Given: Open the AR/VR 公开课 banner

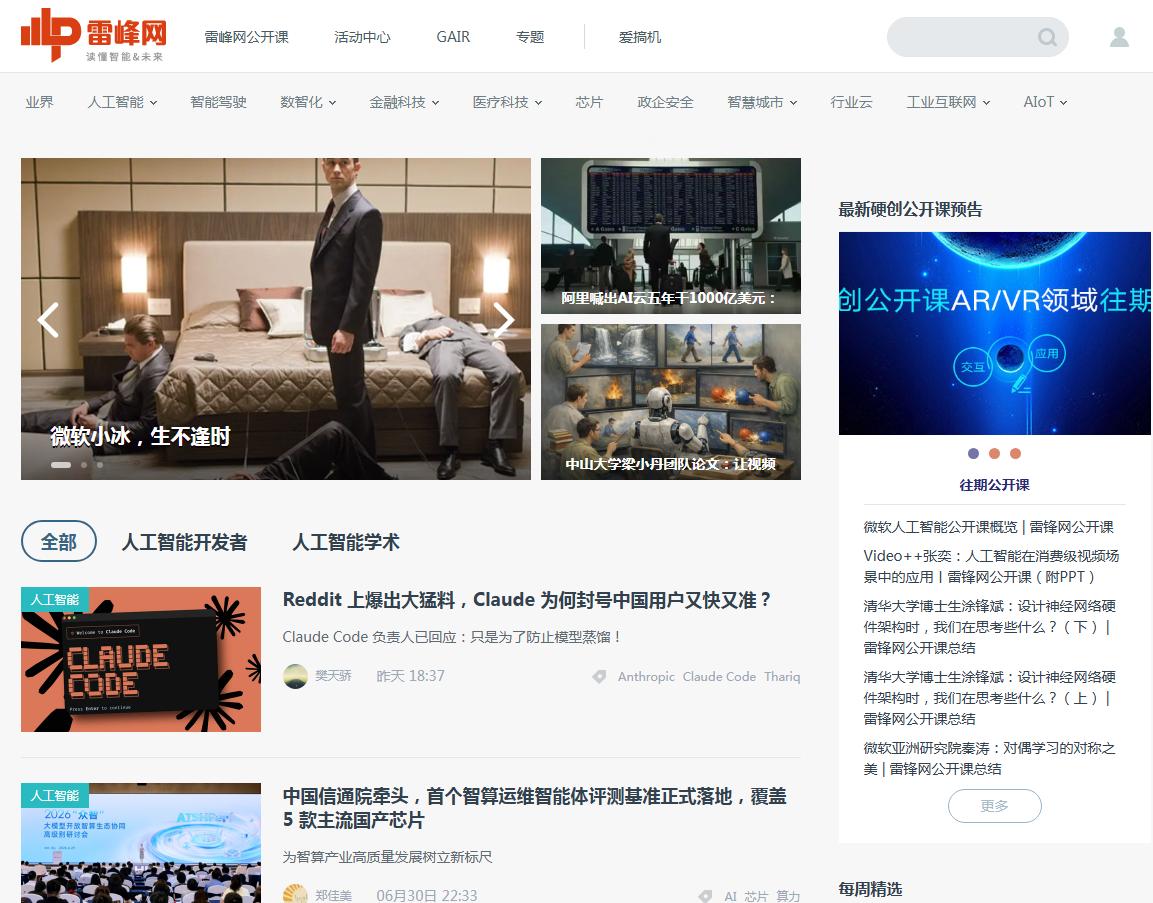Looking at the screenshot, I should [995, 333].
